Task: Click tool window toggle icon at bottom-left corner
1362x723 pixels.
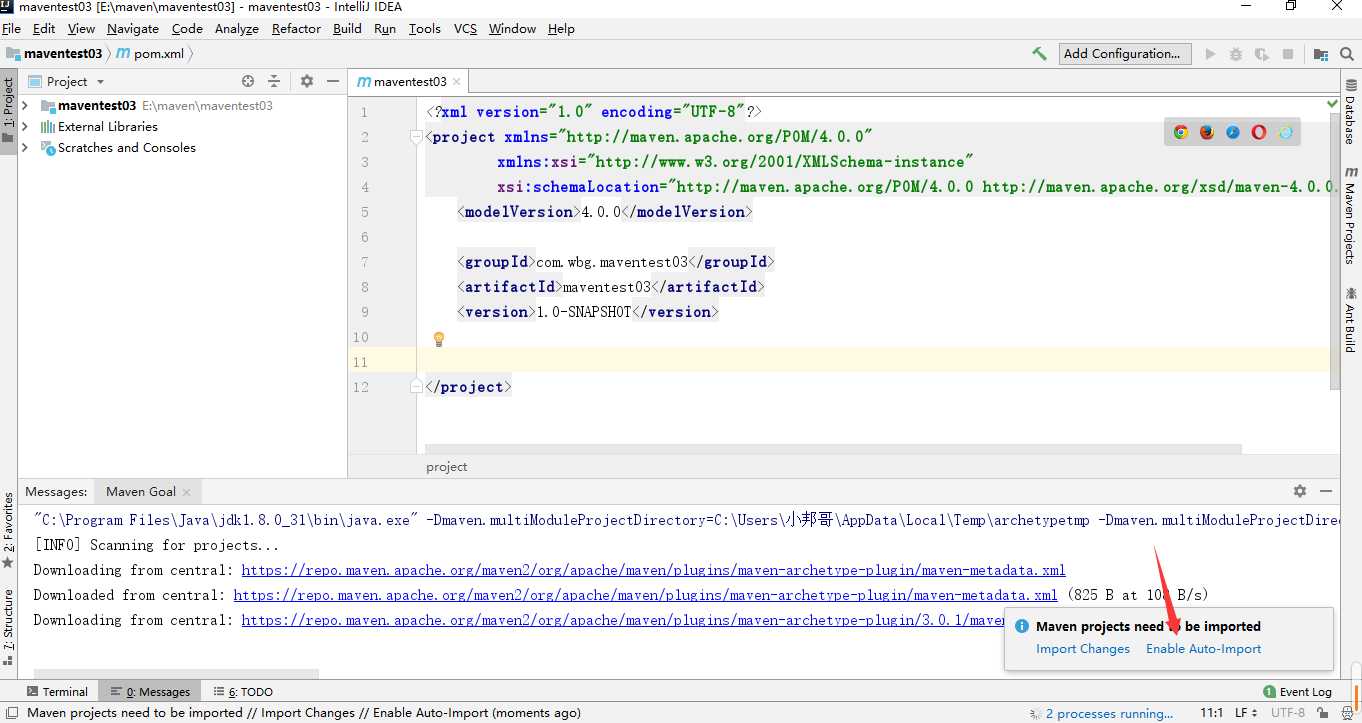Action: point(10,713)
